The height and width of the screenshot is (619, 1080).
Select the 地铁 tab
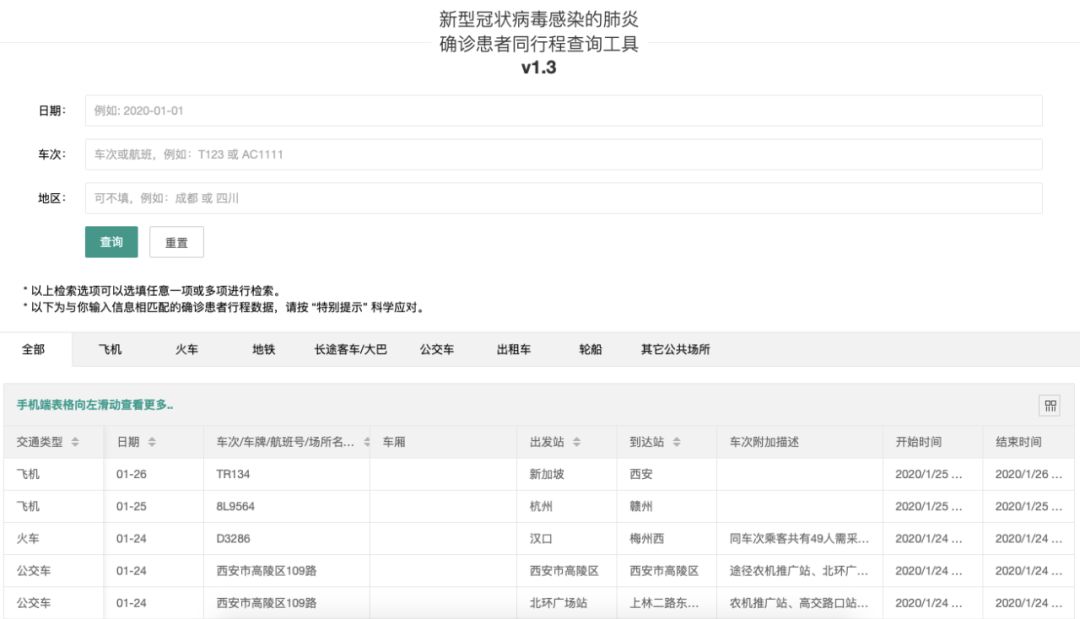click(263, 350)
